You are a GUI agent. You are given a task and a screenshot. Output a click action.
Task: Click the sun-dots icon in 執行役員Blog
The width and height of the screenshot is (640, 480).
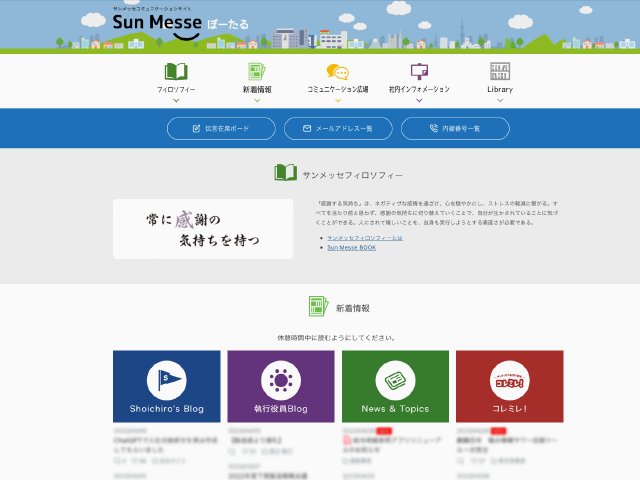point(281,380)
